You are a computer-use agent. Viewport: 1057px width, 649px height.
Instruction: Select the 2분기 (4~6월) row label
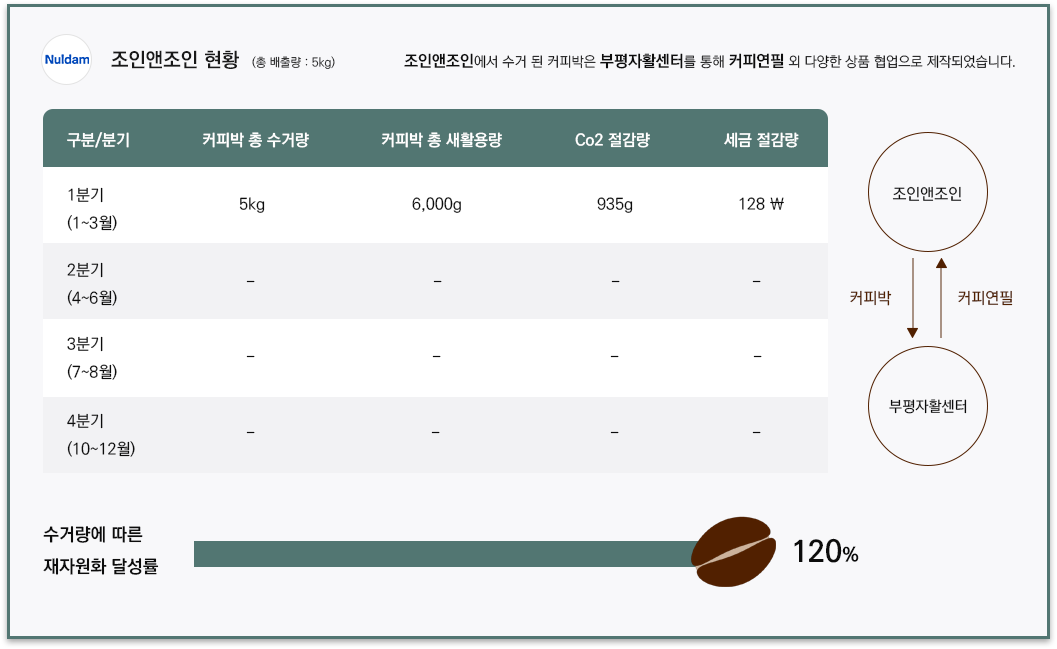92,283
